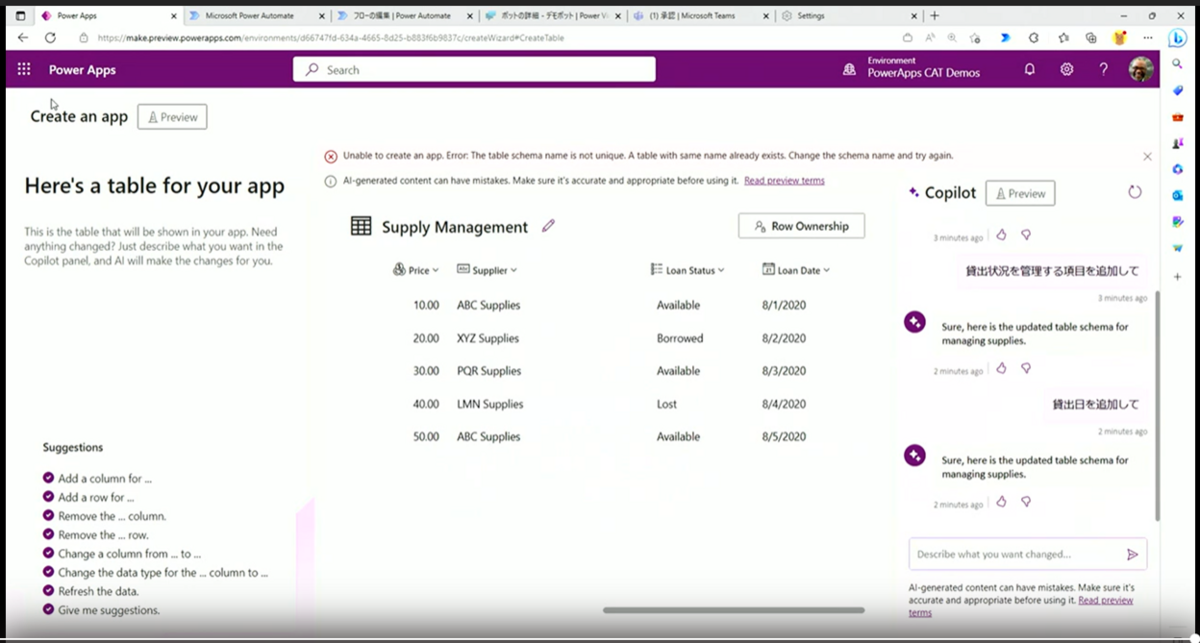Dismiss the error notification bar

pyautogui.click(x=1147, y=156)
